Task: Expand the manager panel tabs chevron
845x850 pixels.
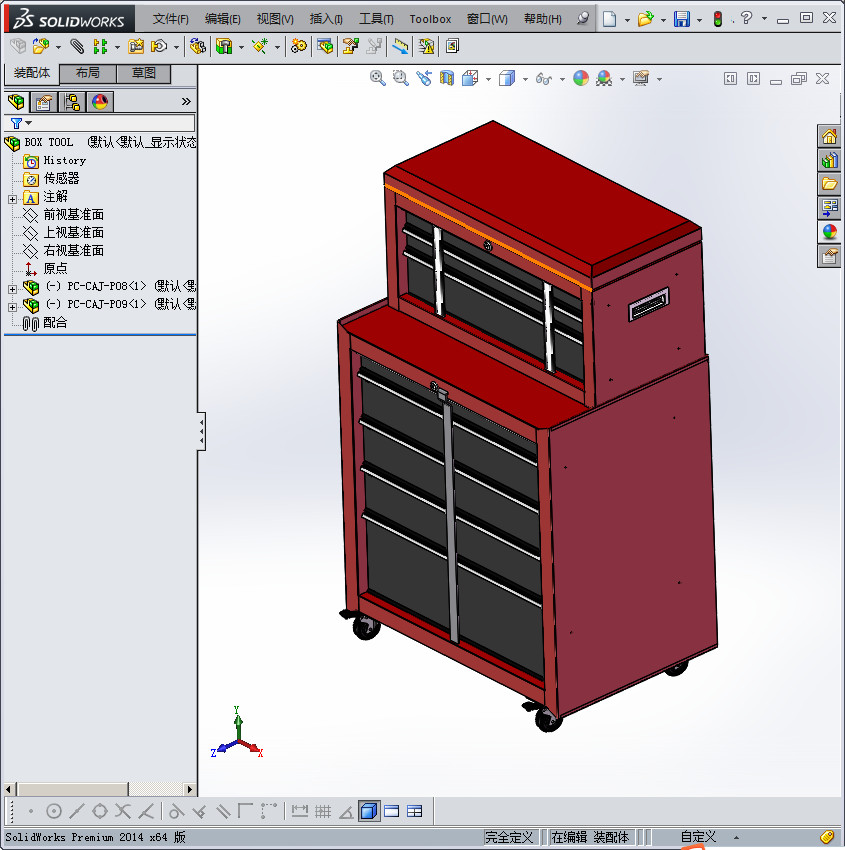Action: pos(186,101)
